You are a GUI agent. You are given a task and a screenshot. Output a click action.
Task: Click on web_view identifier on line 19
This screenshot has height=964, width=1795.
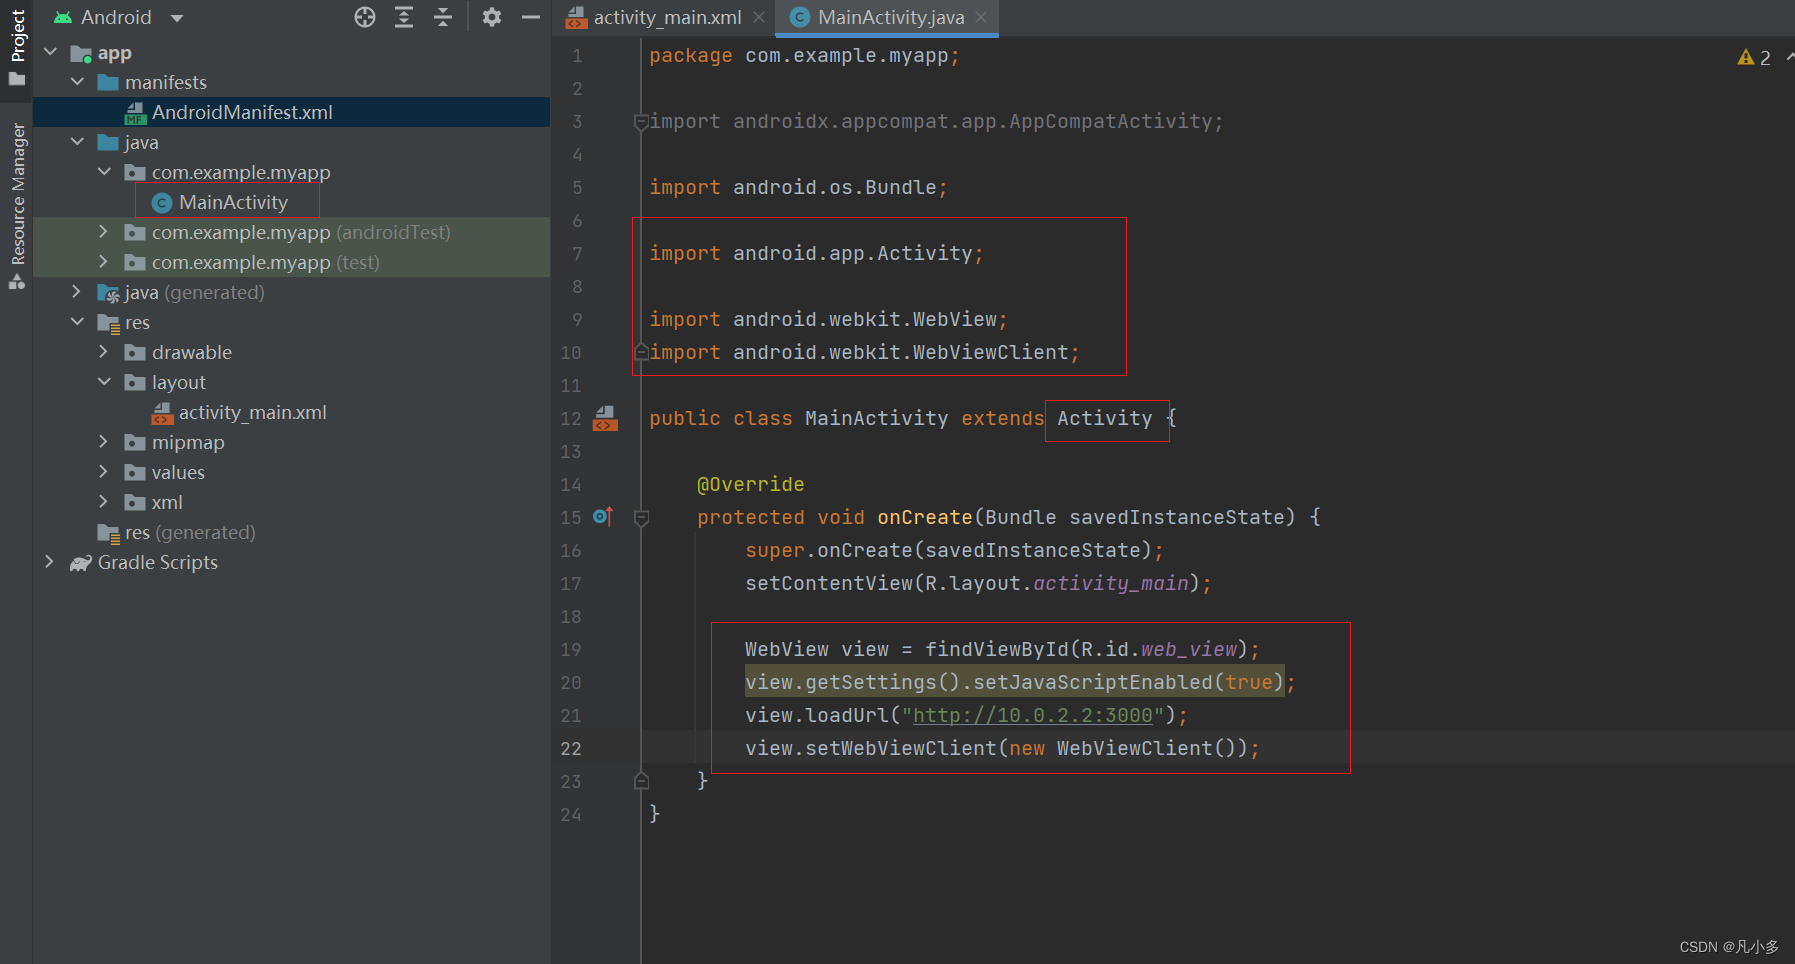[1189, 649]
